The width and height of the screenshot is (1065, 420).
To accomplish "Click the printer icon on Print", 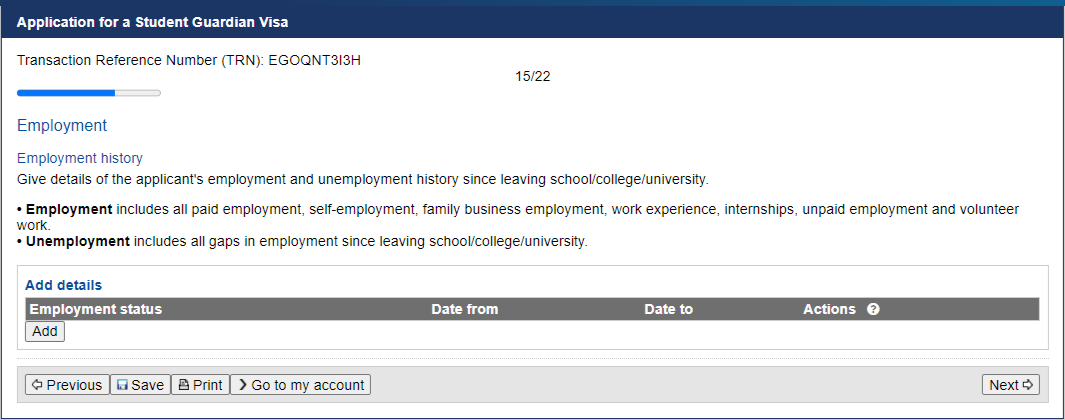I will point(183,385).
